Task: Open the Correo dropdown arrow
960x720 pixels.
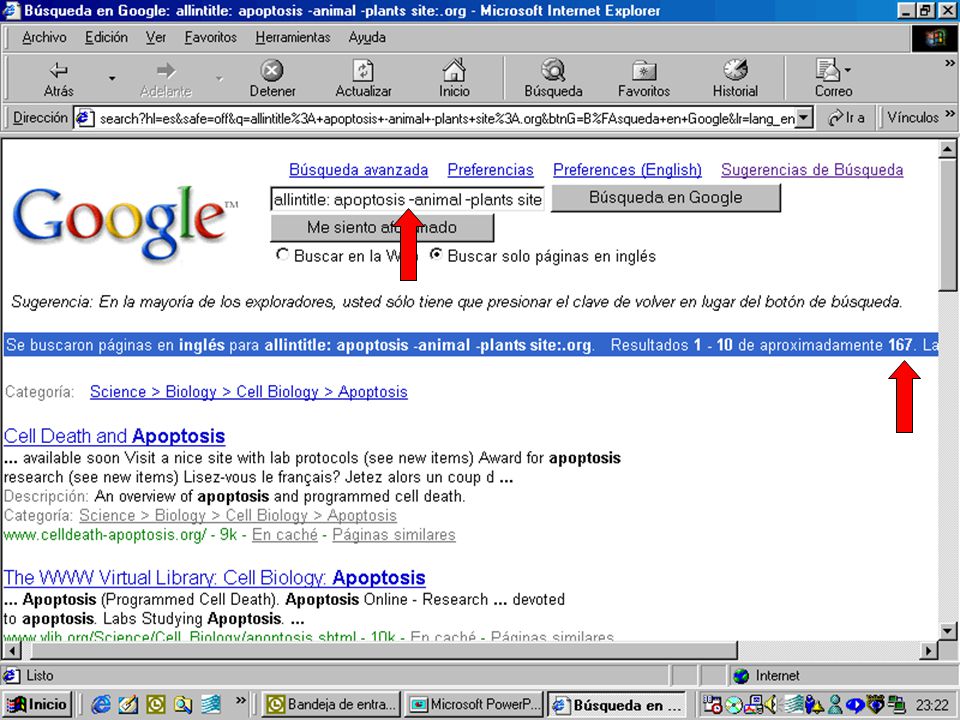Action: (x=848, y=70)
